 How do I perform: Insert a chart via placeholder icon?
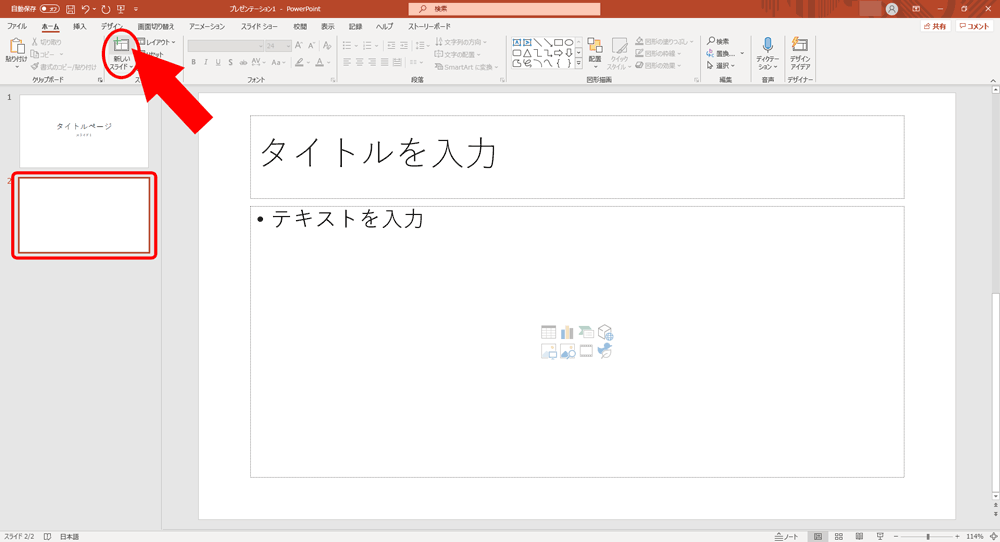point(567,332)
